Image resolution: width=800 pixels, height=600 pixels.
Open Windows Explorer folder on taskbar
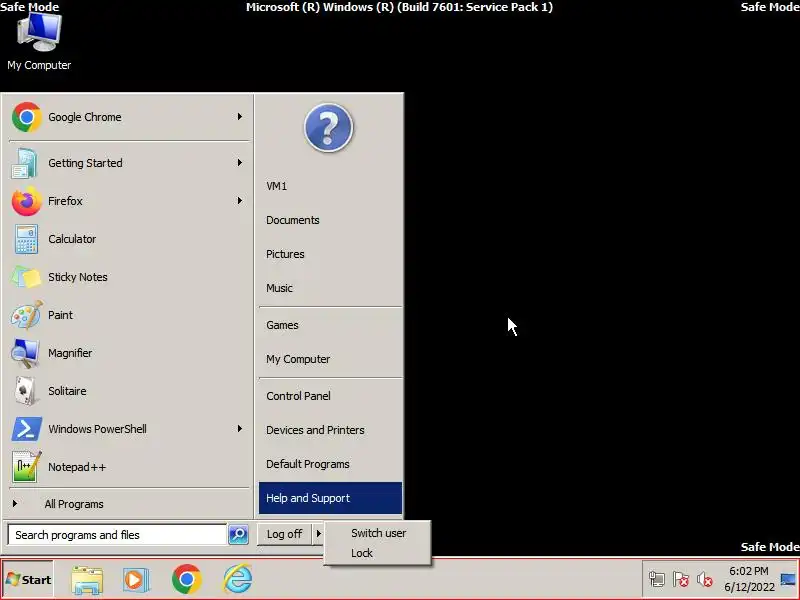(x=87, y=580)
